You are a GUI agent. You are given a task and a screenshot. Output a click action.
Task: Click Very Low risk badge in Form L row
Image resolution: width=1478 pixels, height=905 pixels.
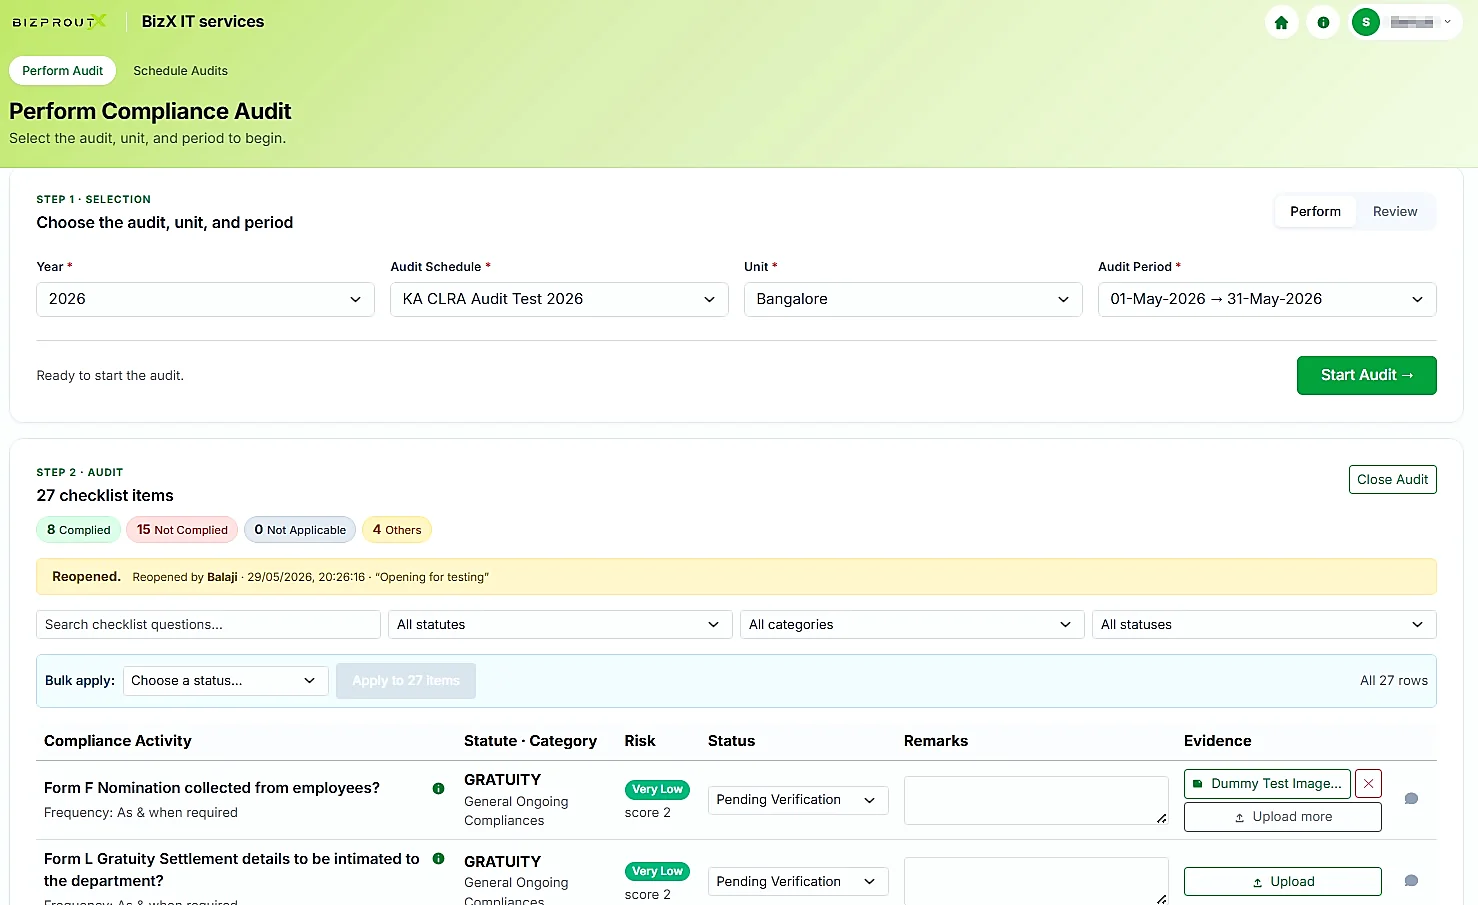657,871
